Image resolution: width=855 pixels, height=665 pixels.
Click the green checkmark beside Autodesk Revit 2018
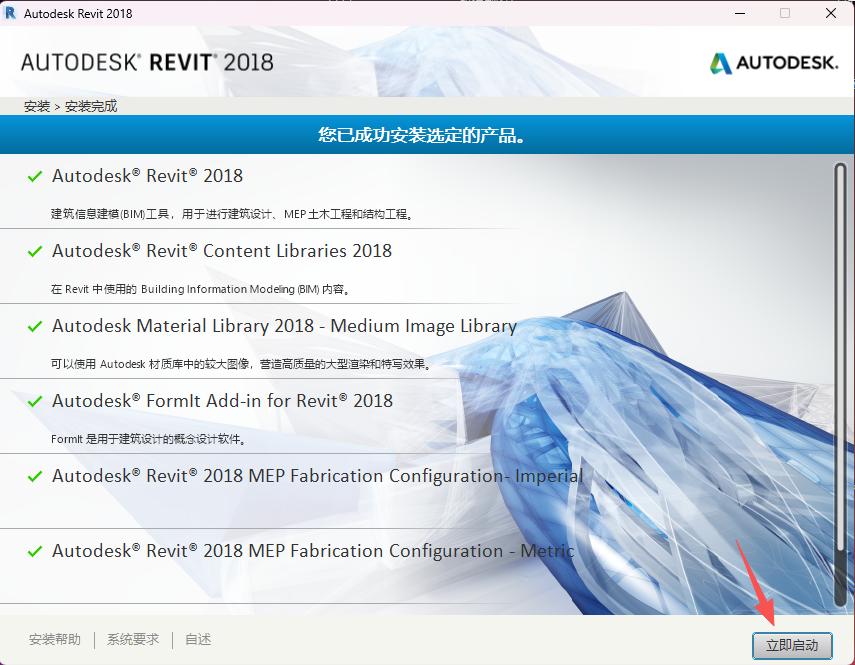click(35, 176)
